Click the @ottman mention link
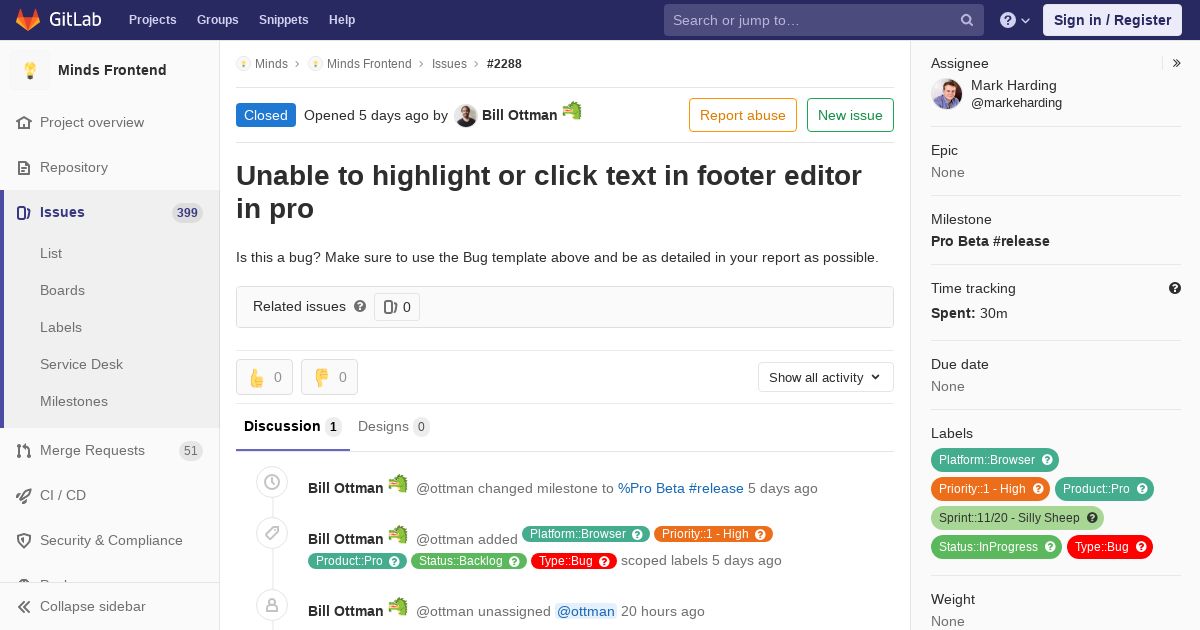Screen dimensions: 1200x630 (586, 611)
